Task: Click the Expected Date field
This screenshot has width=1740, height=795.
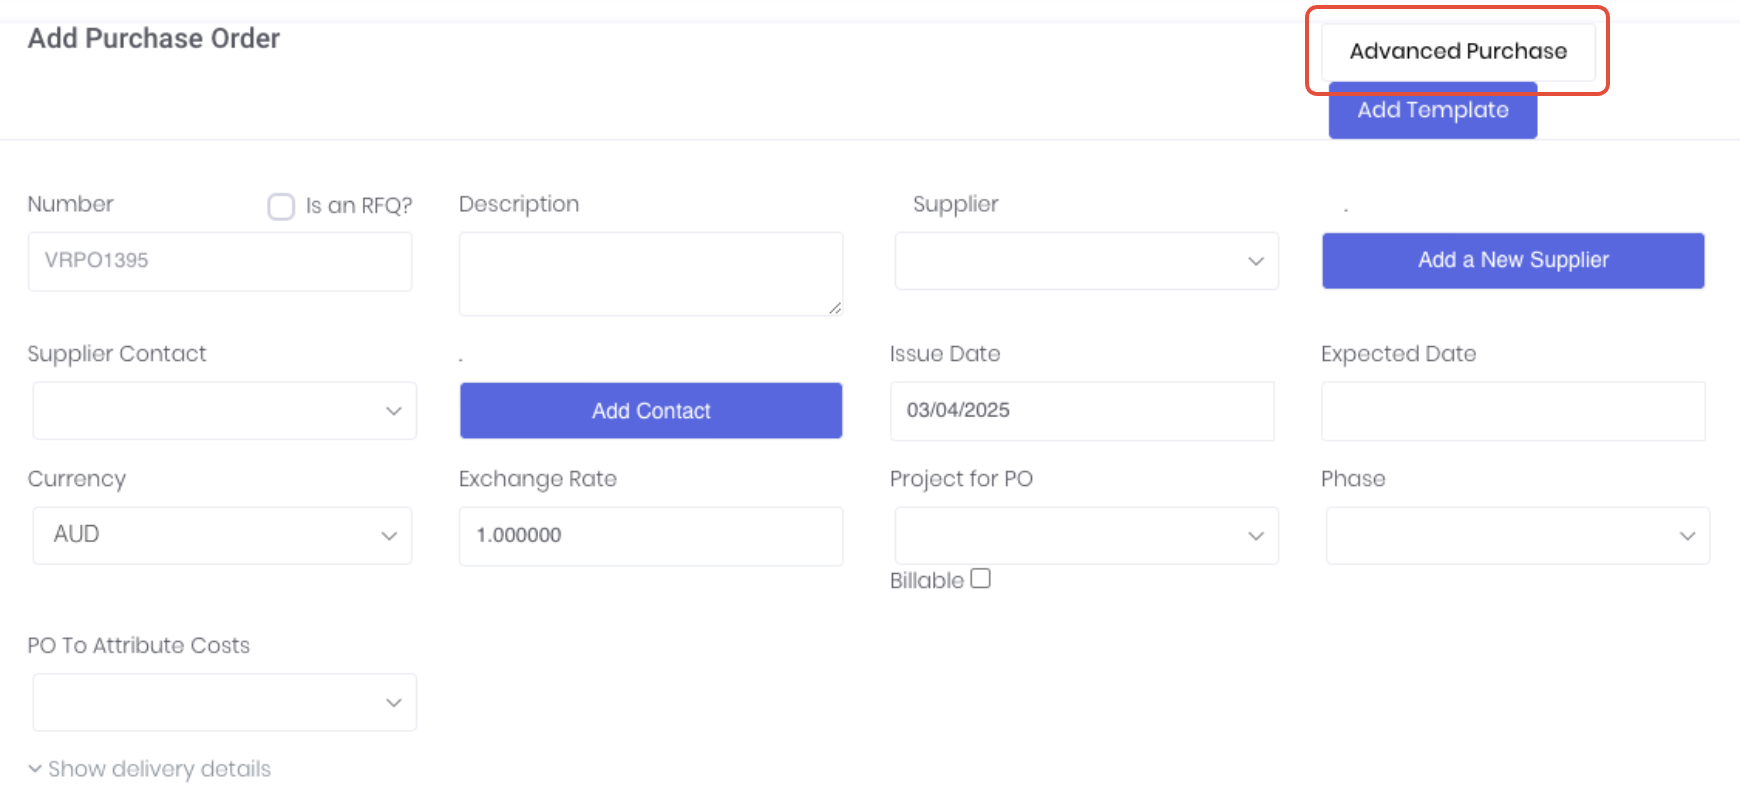Action: 1512,410
